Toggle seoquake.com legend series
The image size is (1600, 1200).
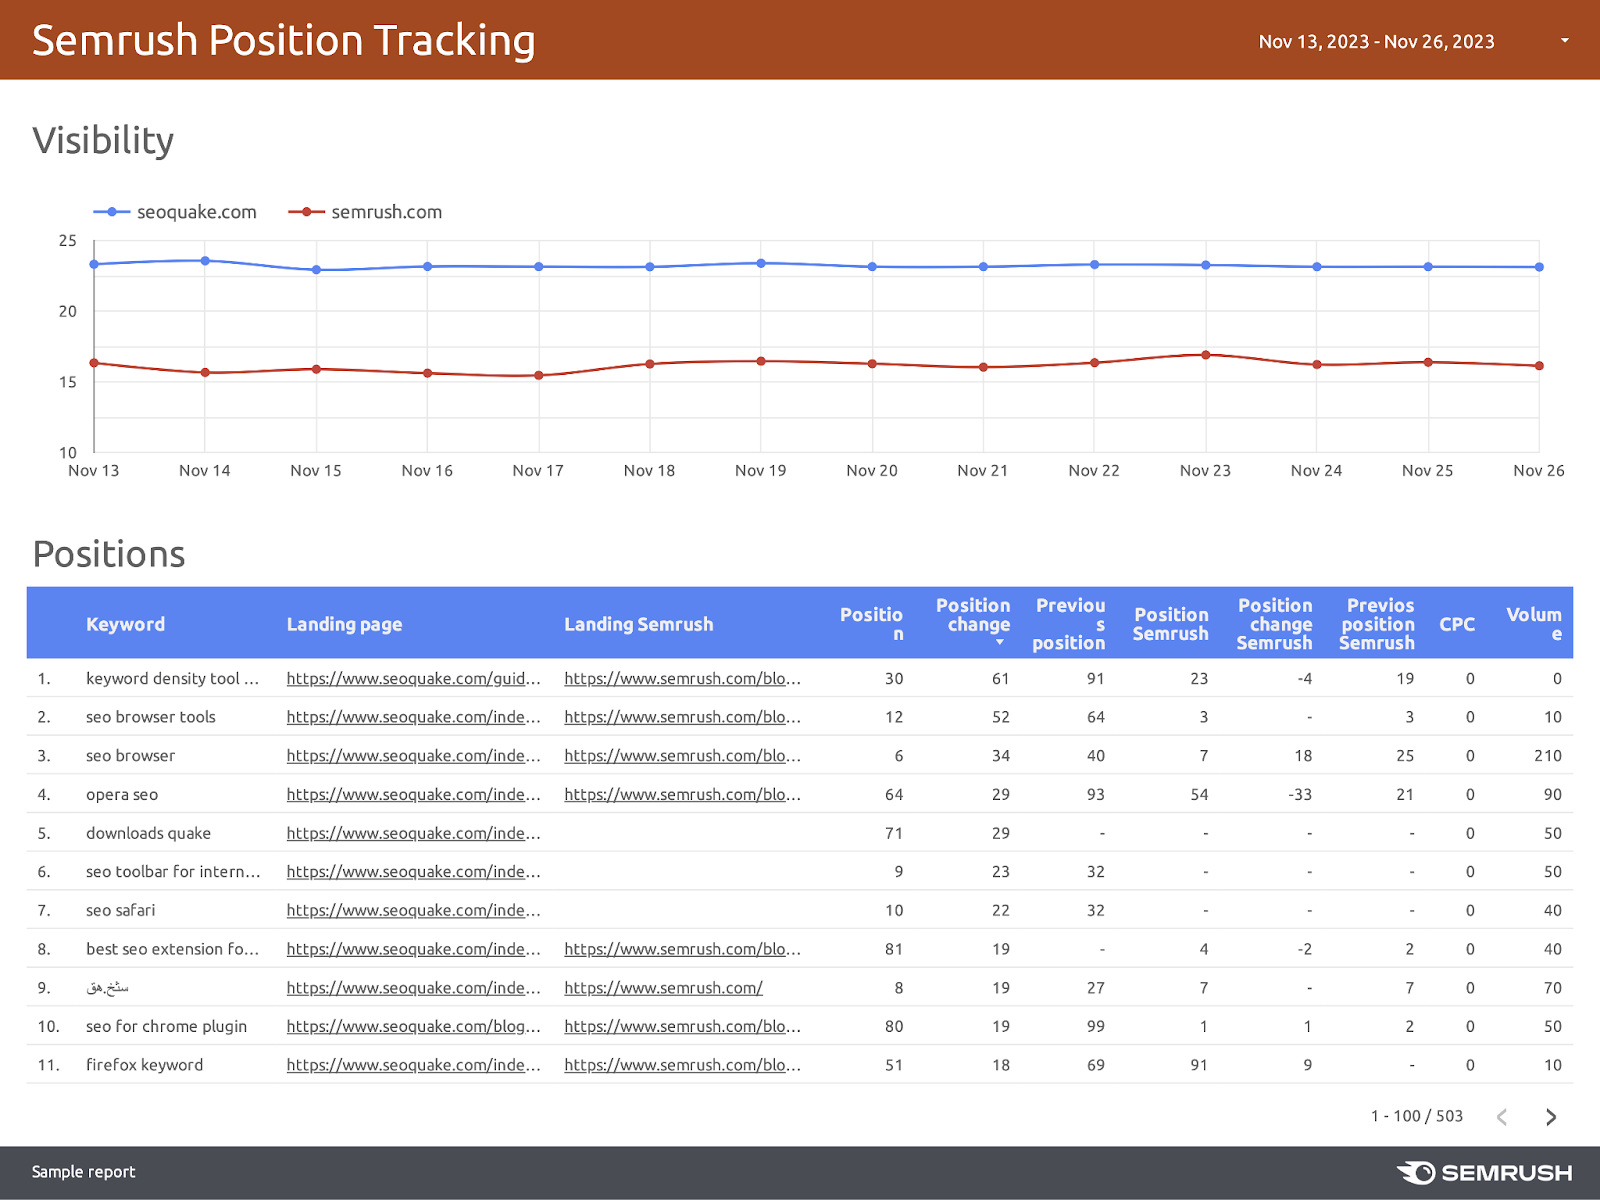pos(176,212)
